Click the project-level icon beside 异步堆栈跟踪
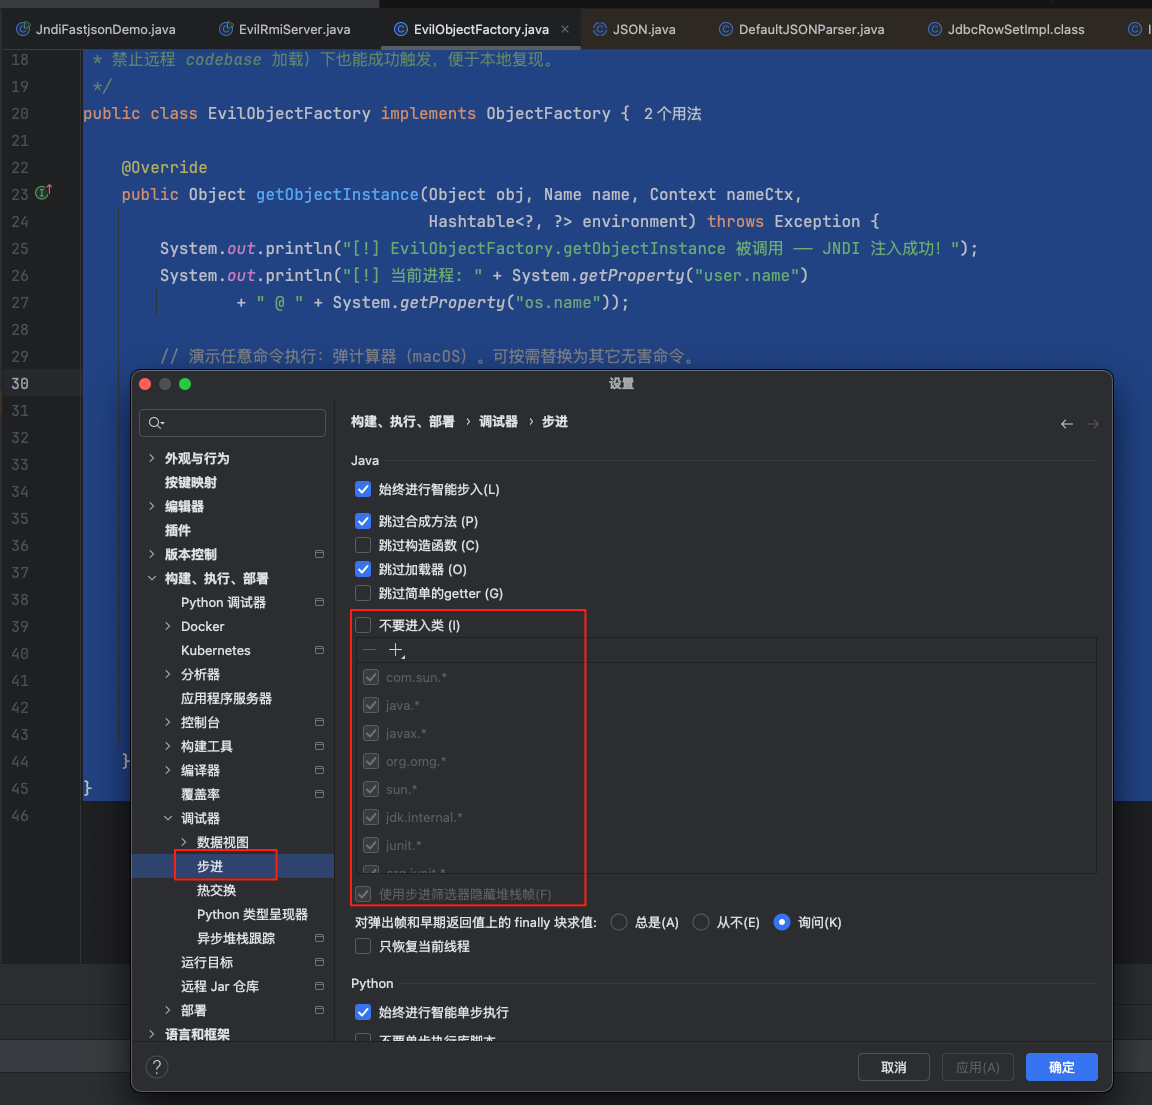 [320, 938]
